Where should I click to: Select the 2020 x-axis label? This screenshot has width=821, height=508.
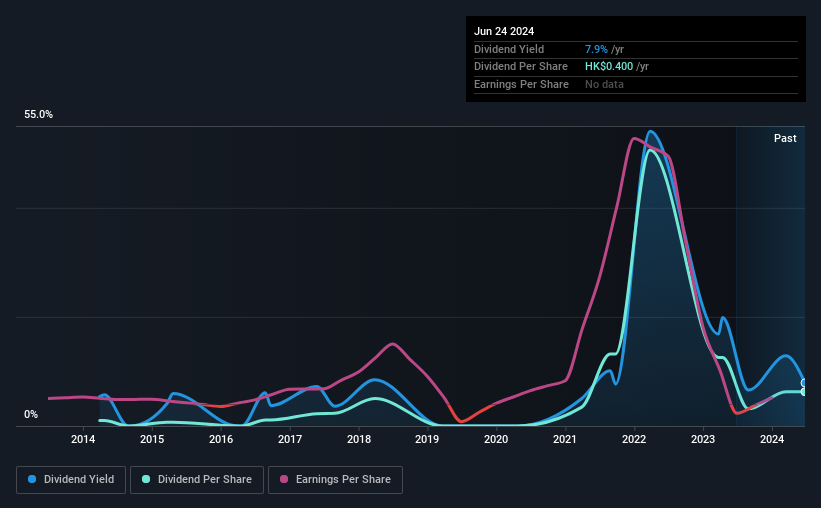496,439
